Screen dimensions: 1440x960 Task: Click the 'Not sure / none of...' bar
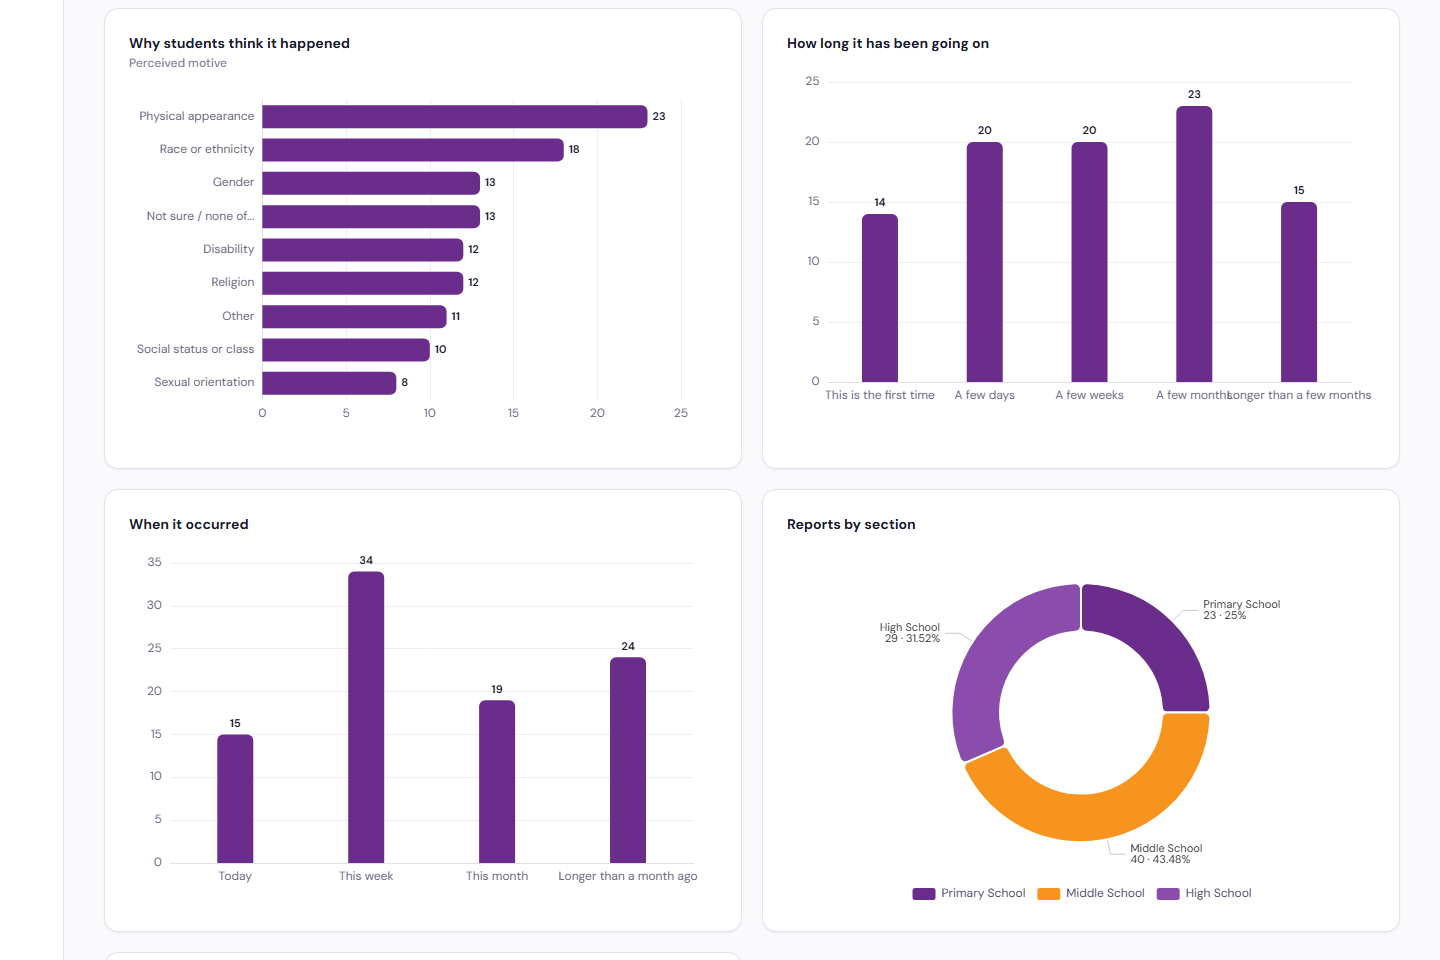[371, 216]
